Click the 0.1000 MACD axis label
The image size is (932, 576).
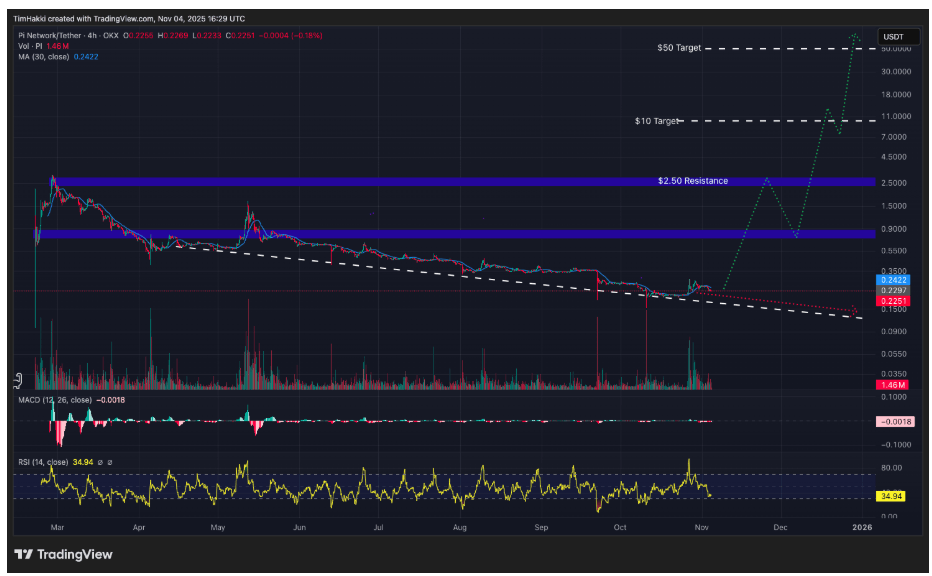click(x=894, y=396)
